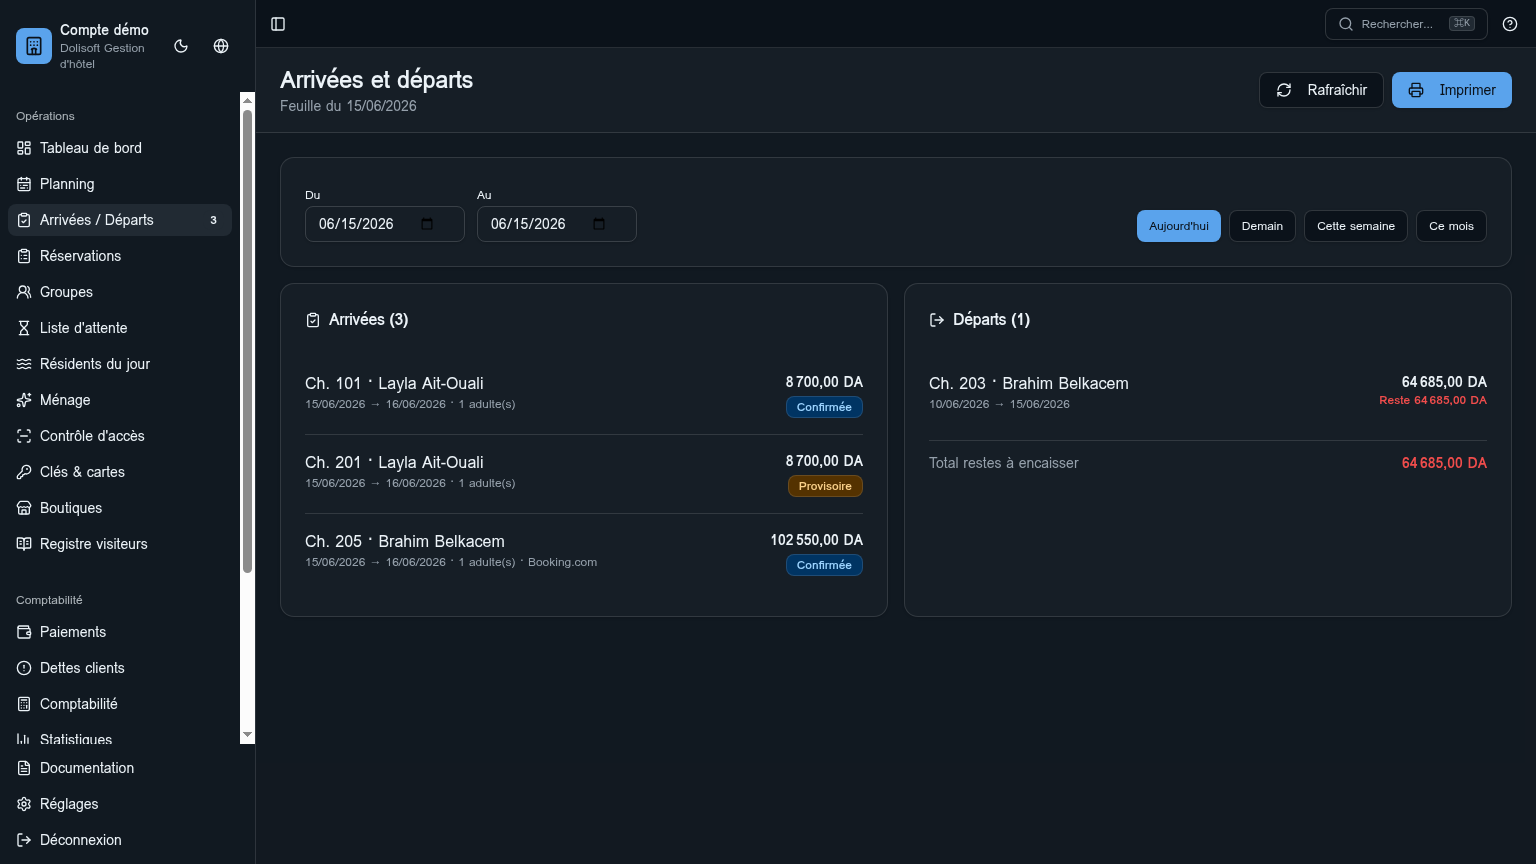Open Contrôle d'accès
The height and width of the screenshot is (864, 1536).
coord(120,436)
